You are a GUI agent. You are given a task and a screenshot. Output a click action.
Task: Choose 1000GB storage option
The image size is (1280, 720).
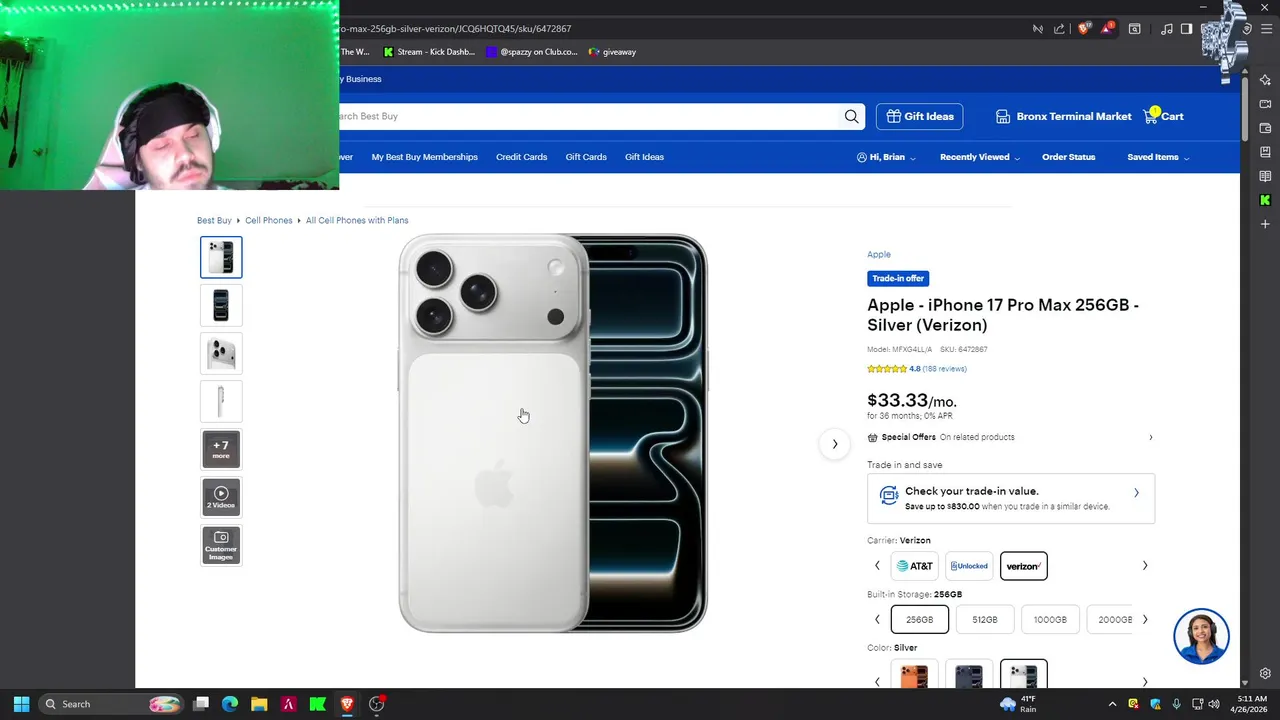(1050, 619)
